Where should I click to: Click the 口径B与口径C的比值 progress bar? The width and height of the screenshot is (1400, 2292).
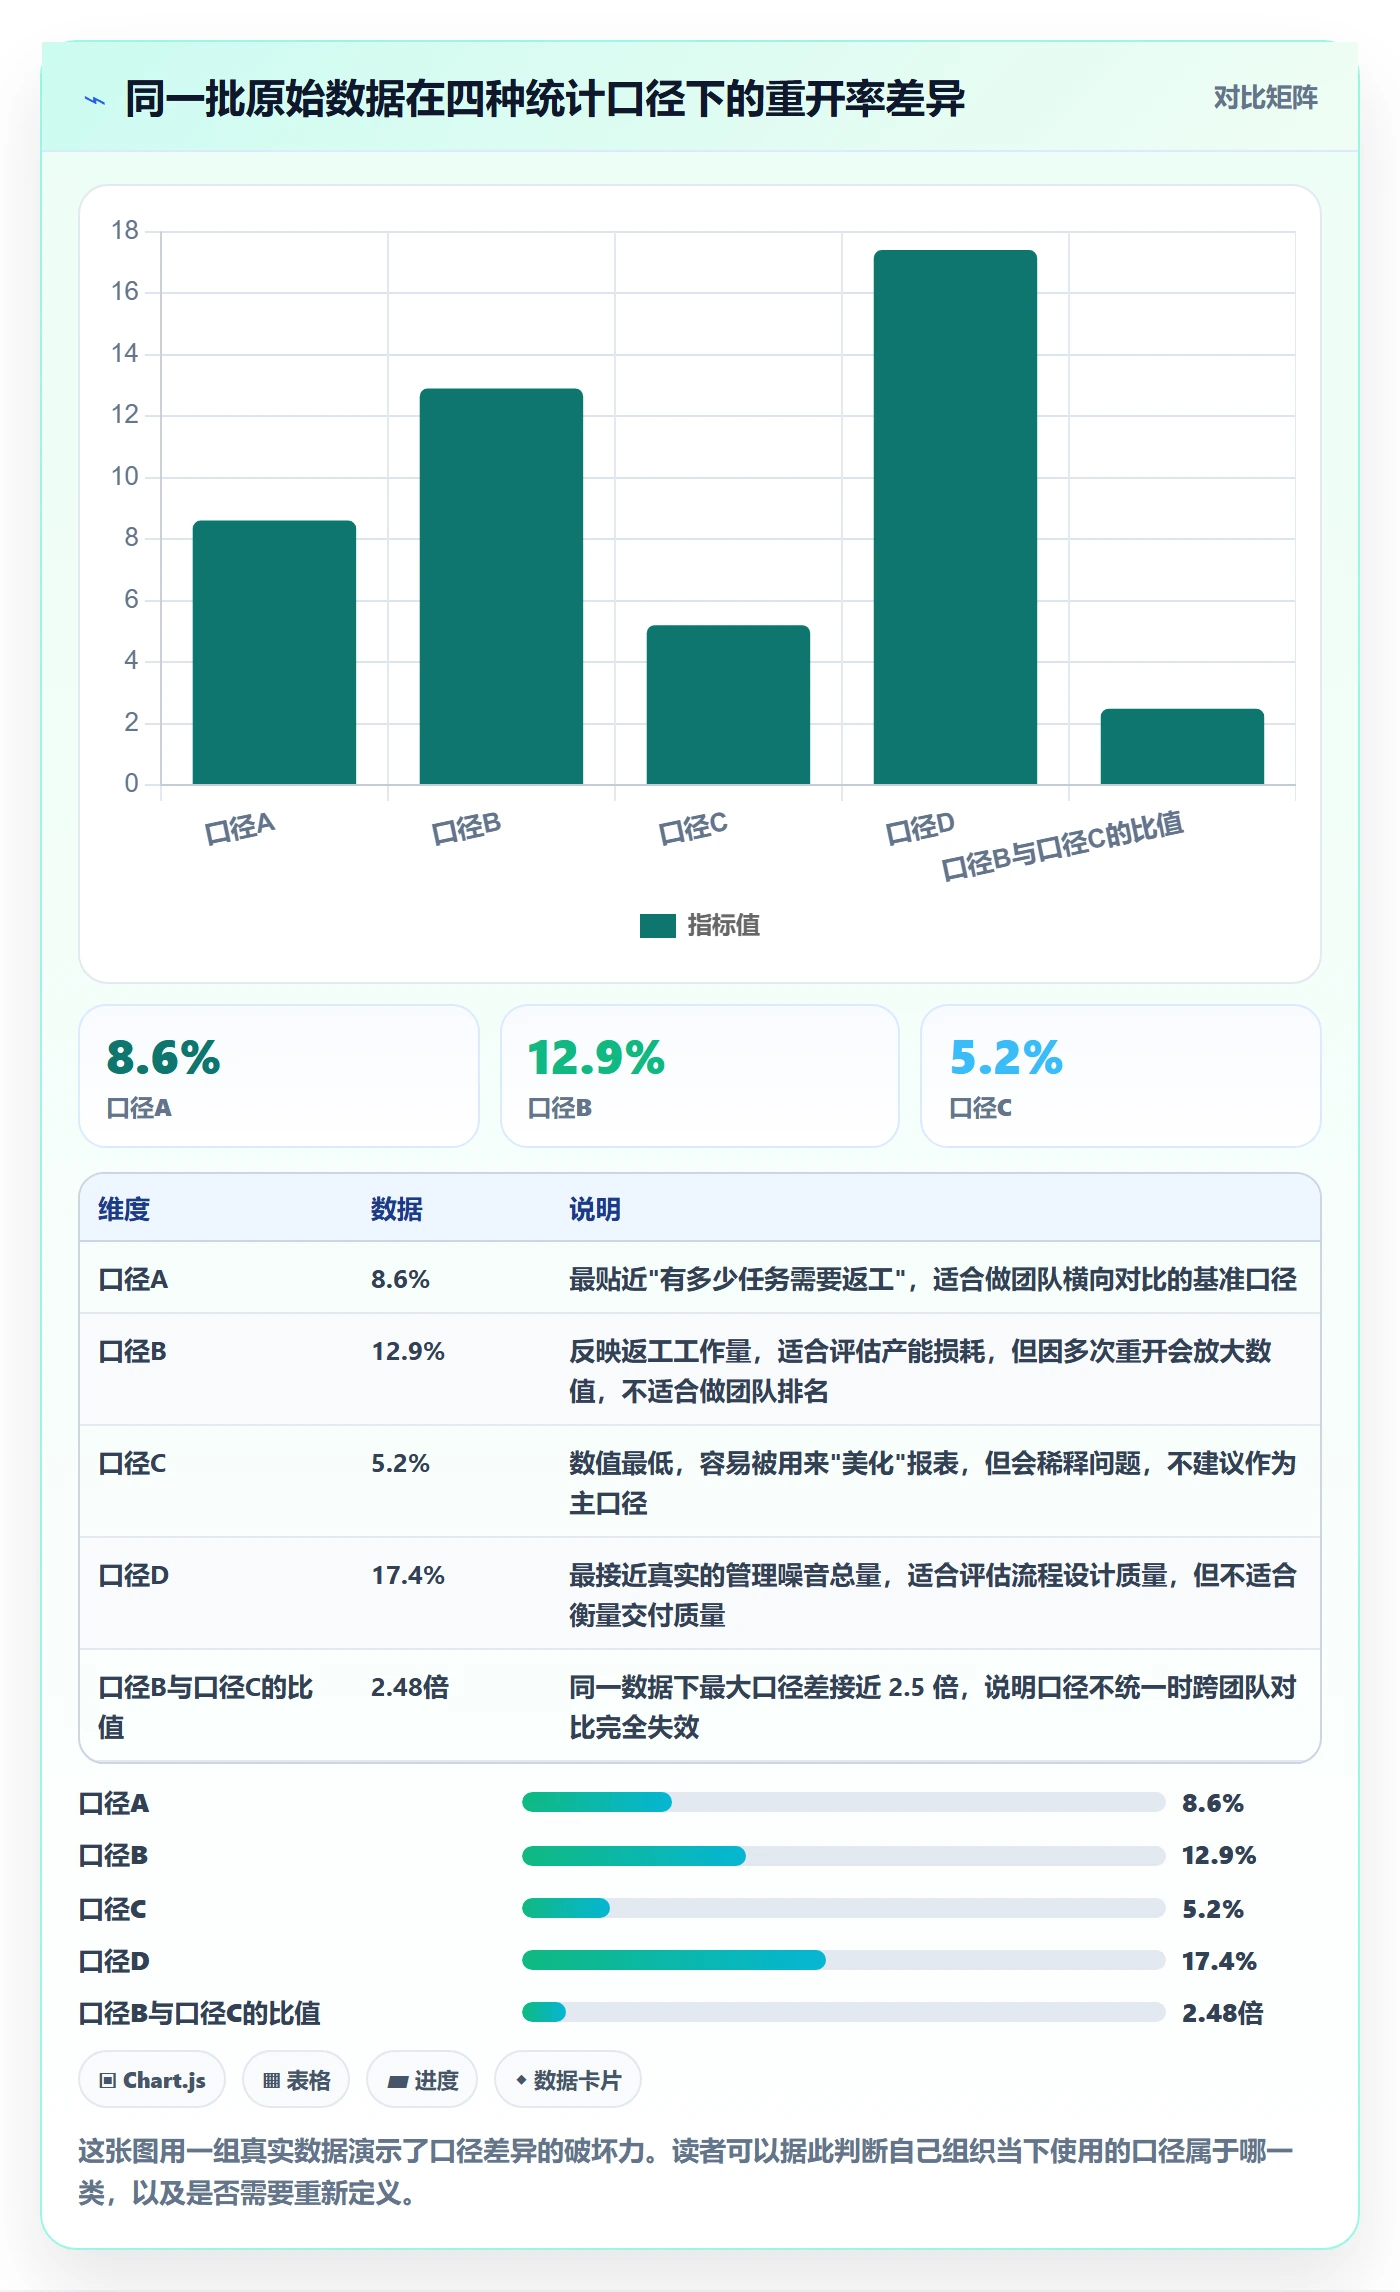pos(843,2012)
